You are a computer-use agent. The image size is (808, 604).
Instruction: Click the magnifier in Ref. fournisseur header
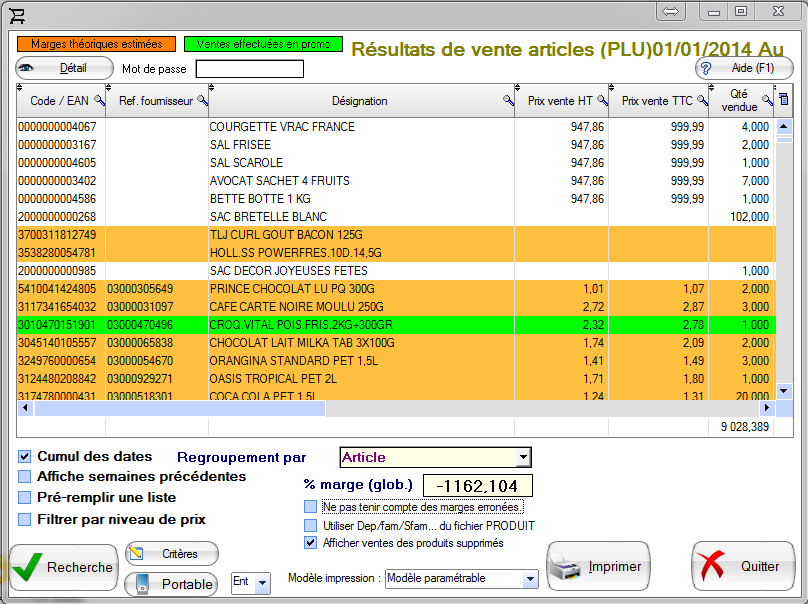coord(201,100)
